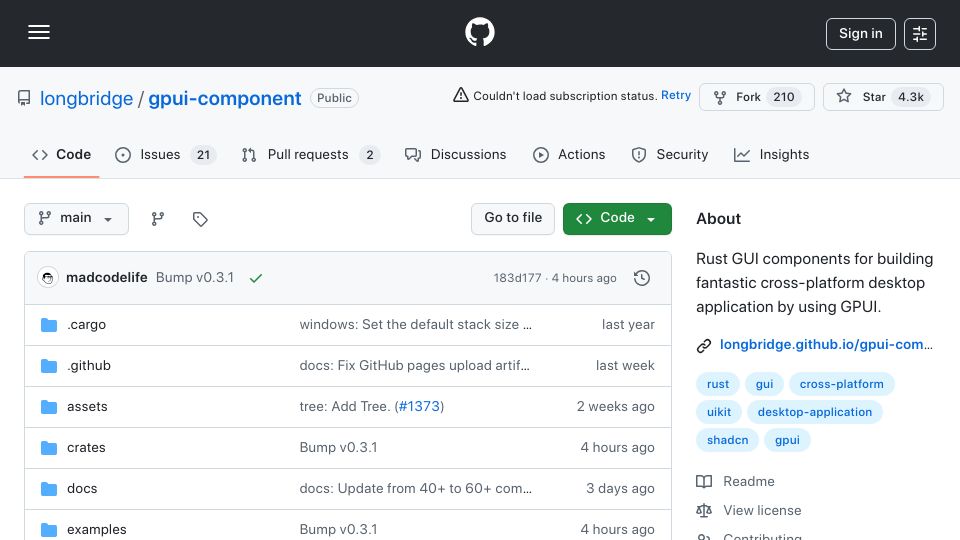Open the .cargo folder
This screenshot has height=540, width=960.
click(86, 324)
